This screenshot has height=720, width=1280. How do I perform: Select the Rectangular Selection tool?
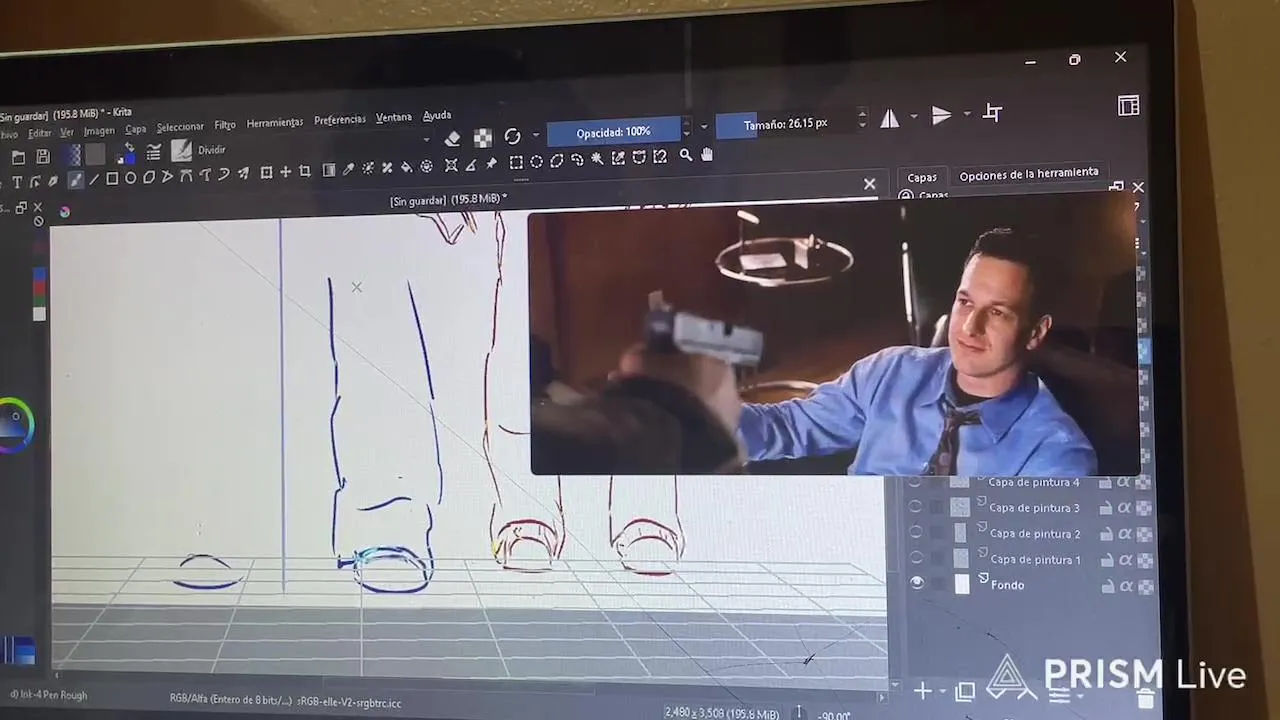(x=516, y=162)
